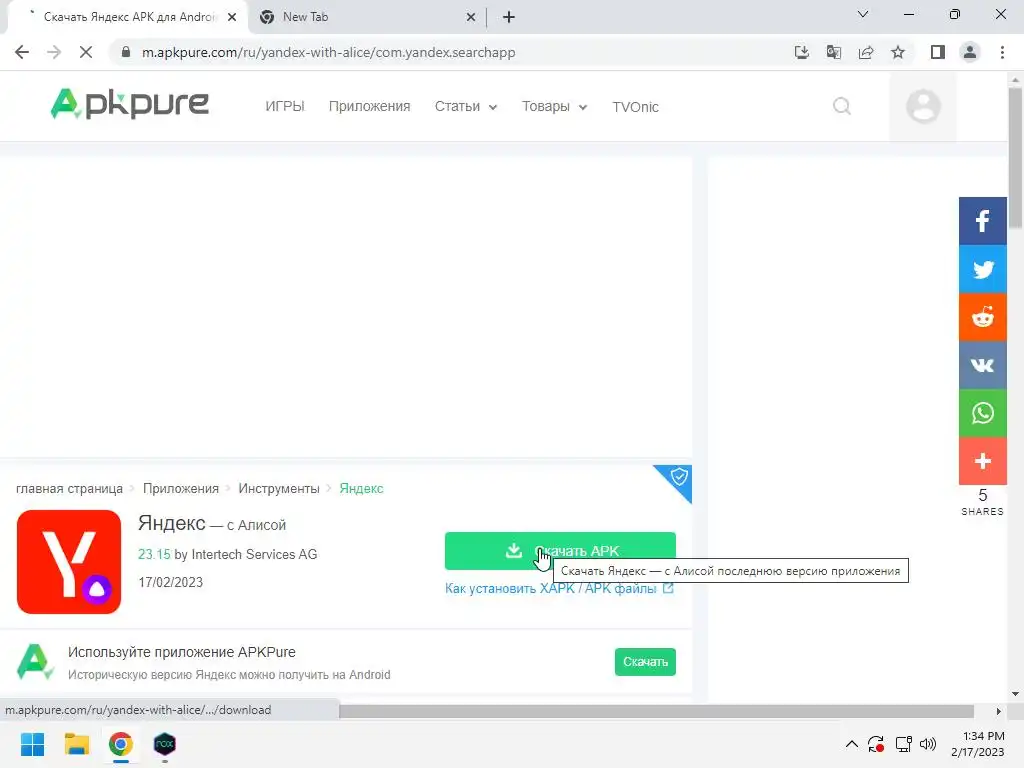Screen dimensions: 1024x768
Task: Open Intertech Services AG developer link
Action: click(254, 554)
